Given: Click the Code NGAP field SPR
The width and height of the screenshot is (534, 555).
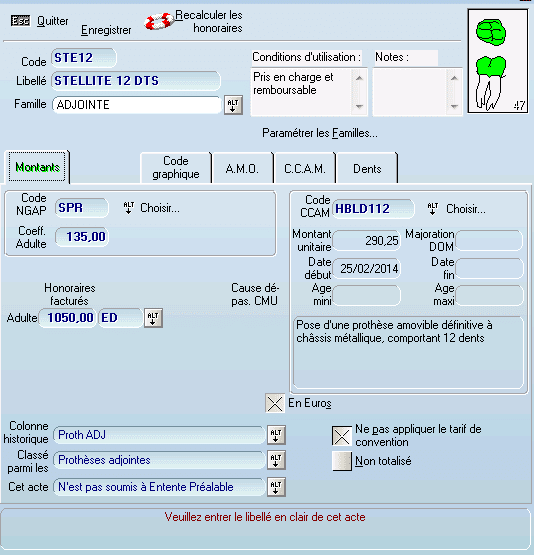Looking at the screenshot, I should click(x=82, y=208).
